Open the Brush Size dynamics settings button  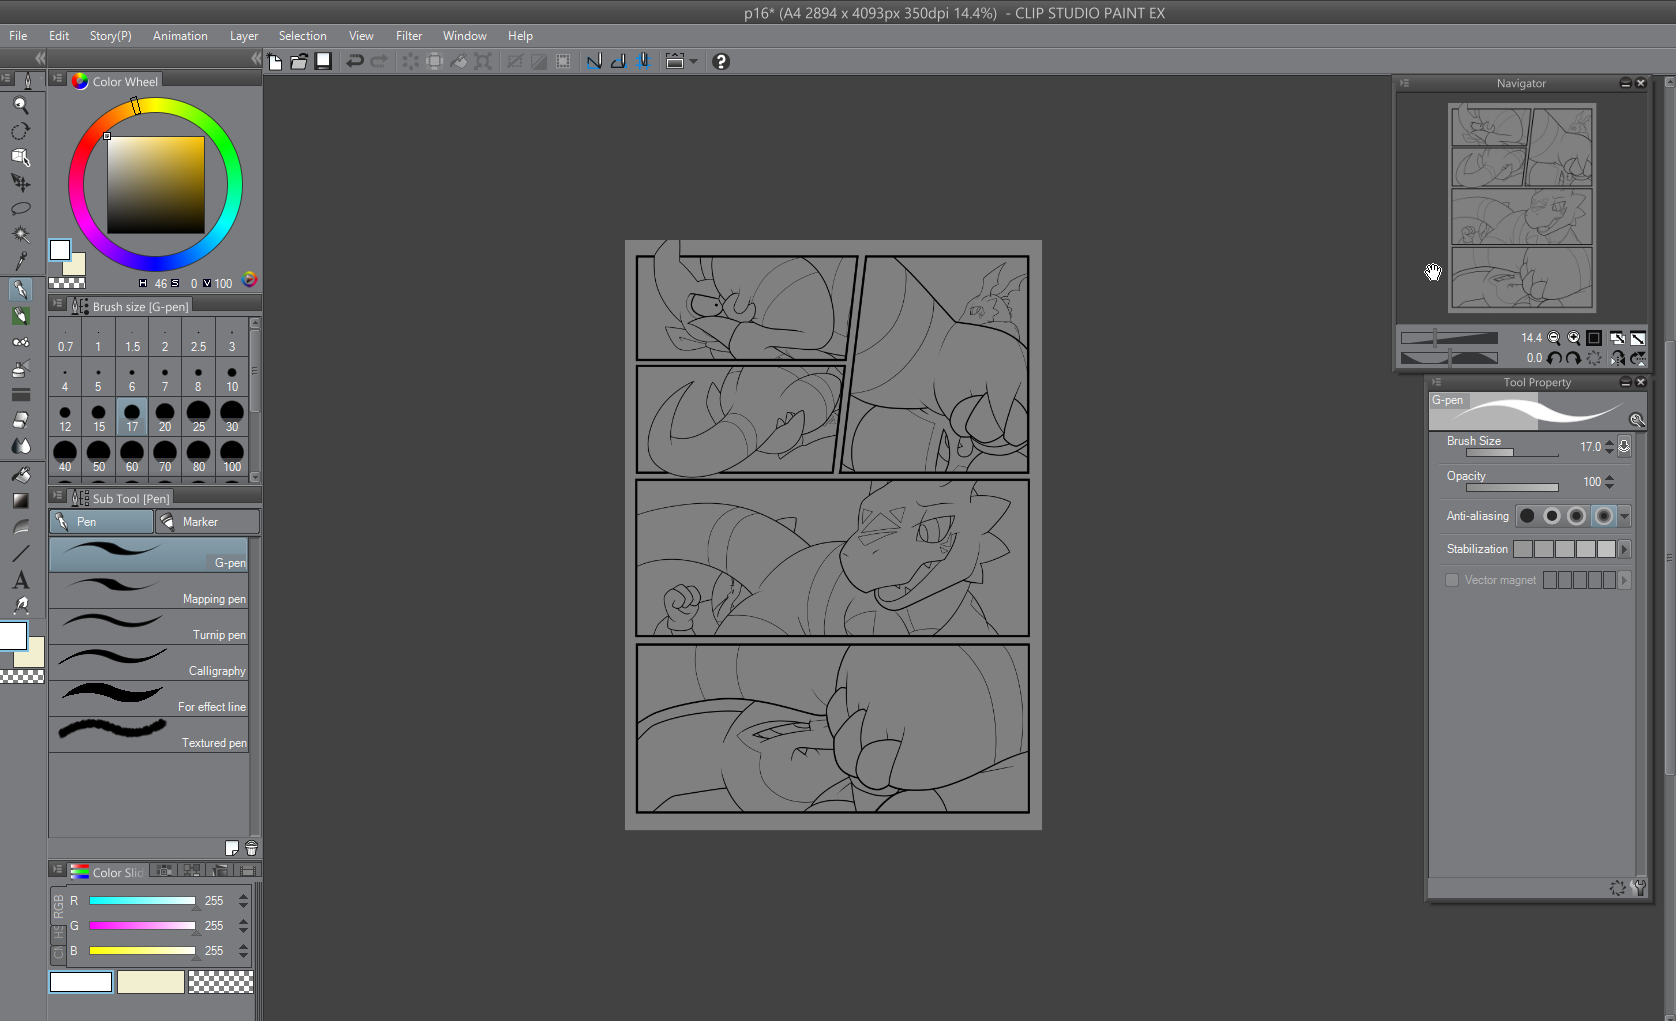(1625, 446)
